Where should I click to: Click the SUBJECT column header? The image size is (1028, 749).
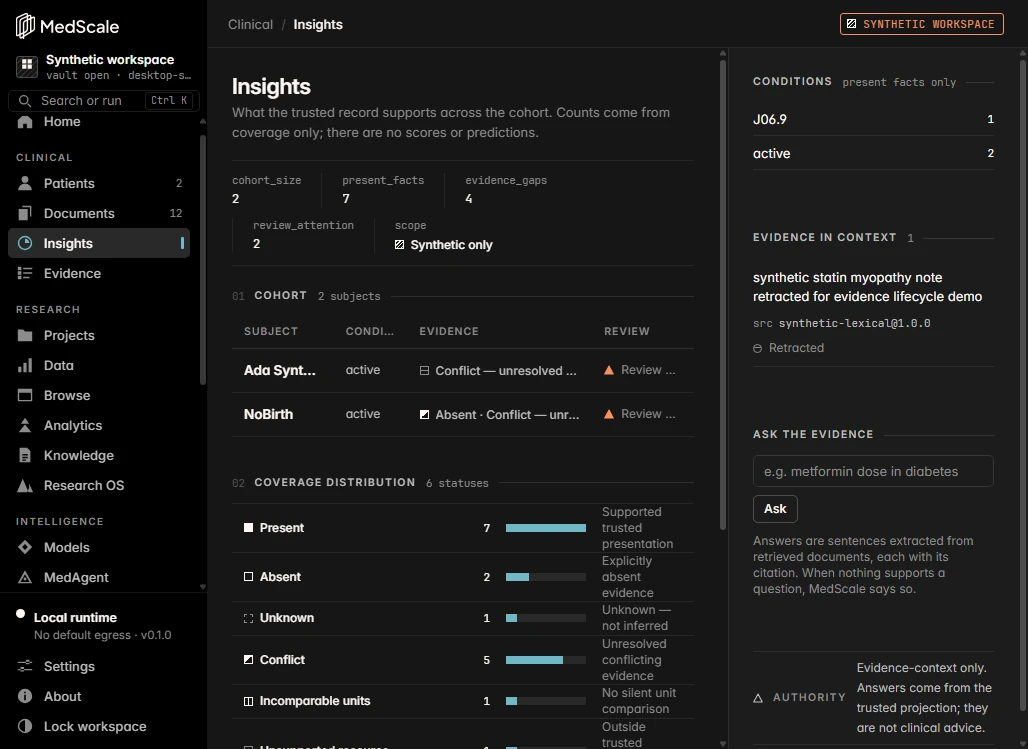tap(271, 331)
